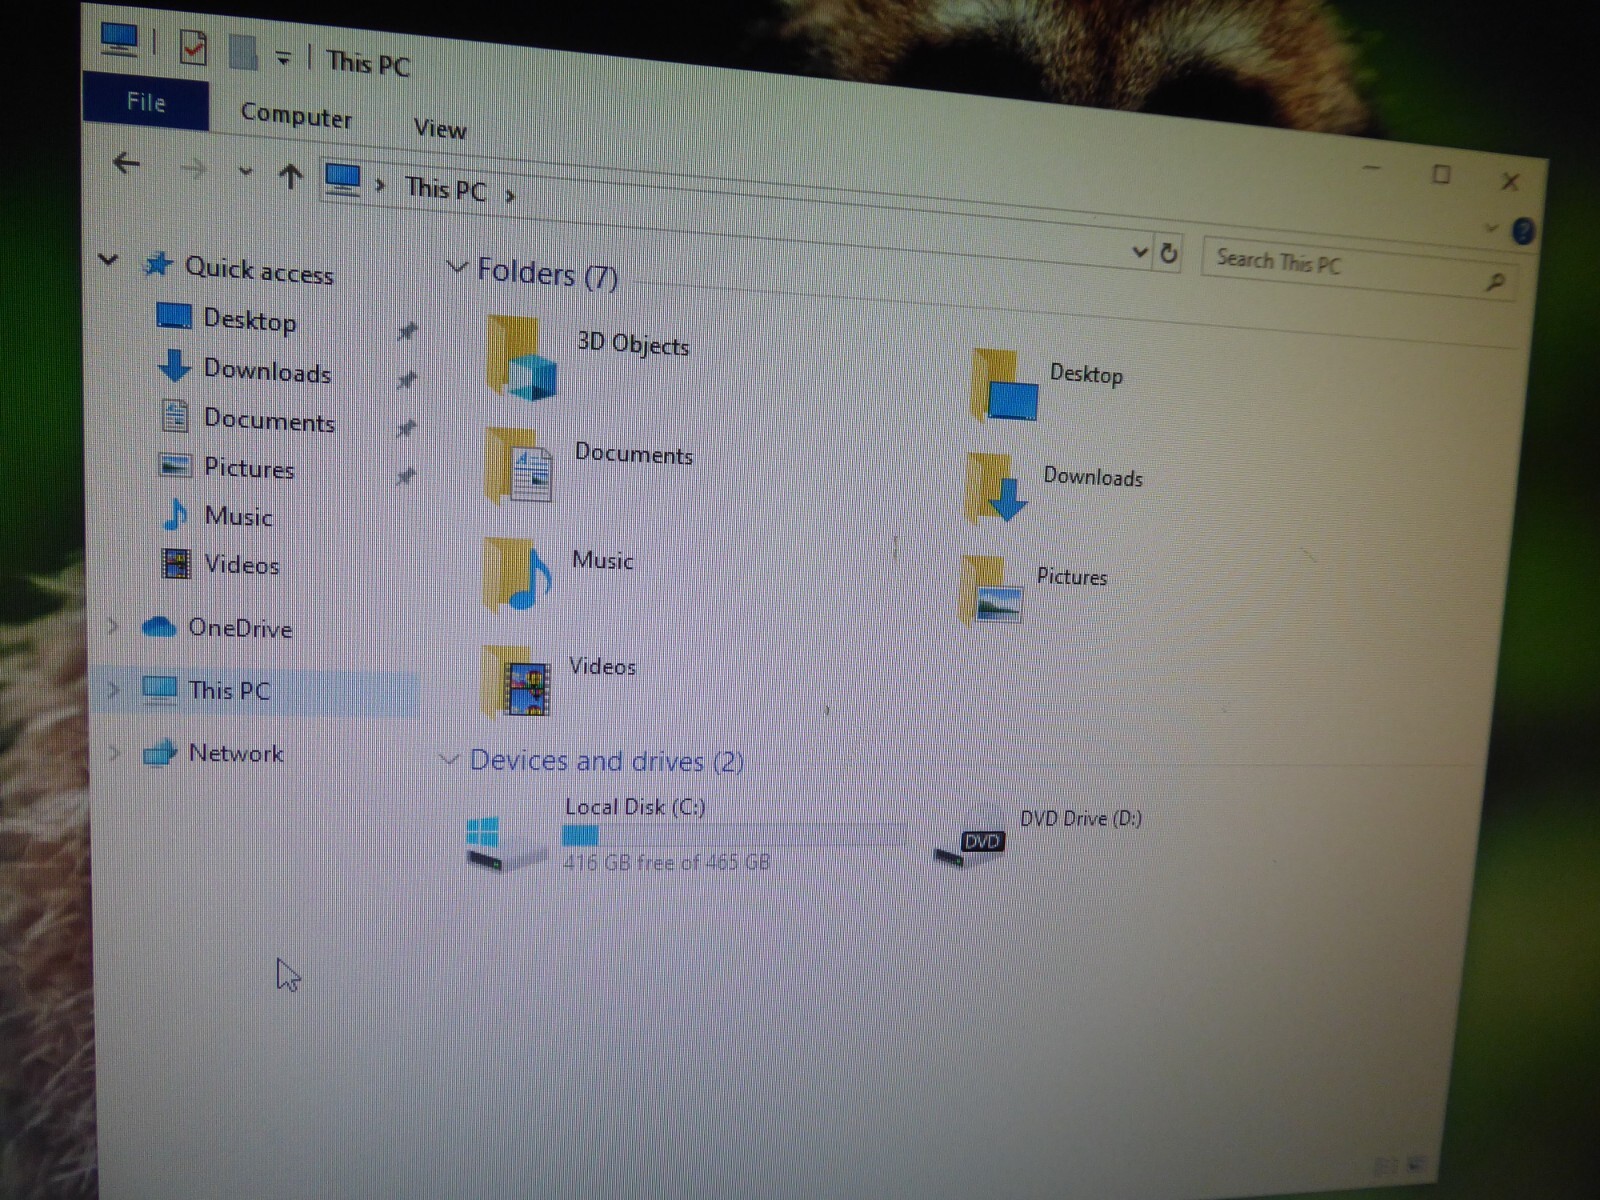The width and height of the screenshot is (1600, 1200).
Task: Click the pin icon beside sidebar Pictures
Action: click(405, 476)
